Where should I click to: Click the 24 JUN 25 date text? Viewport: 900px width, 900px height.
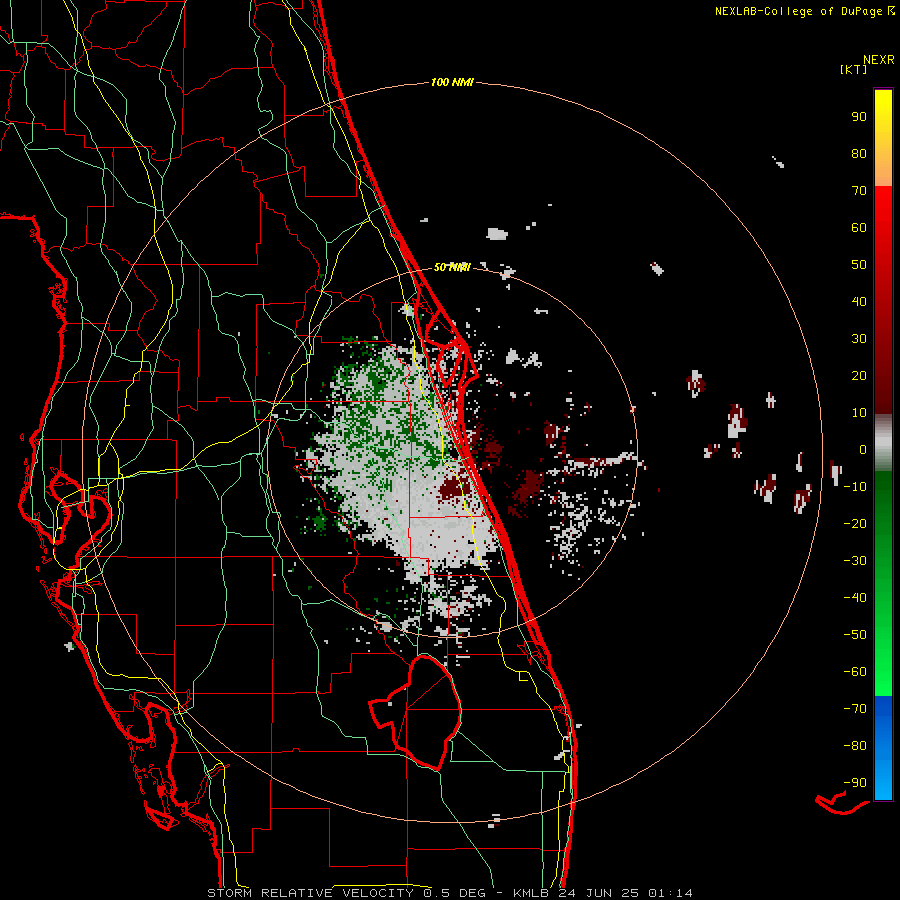(x=600, y=893)
